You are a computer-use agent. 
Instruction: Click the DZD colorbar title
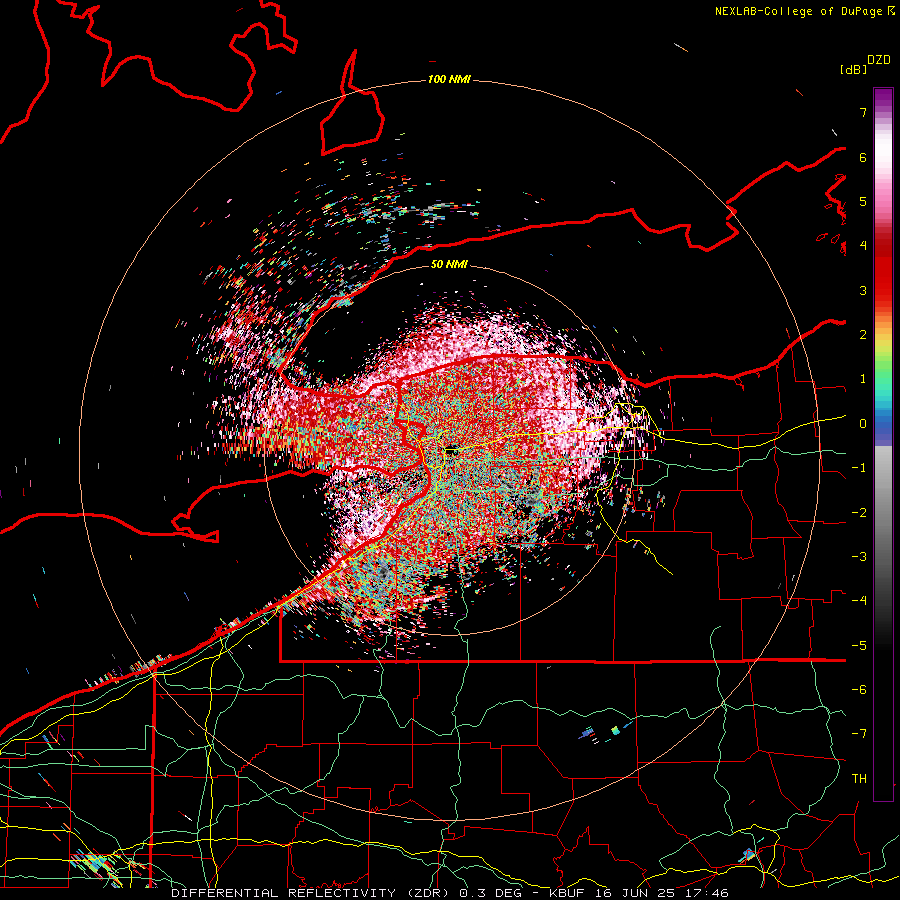coord(879,60)
